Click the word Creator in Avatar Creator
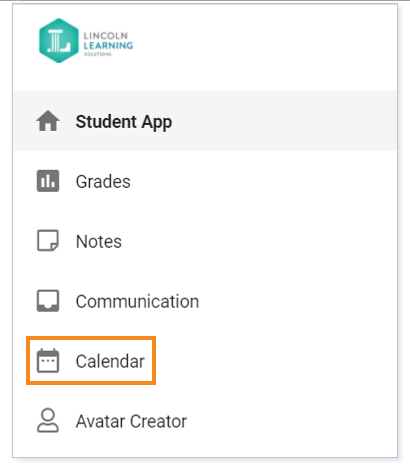The width and height of the screenshot is (410, 472). click(158, 421)
